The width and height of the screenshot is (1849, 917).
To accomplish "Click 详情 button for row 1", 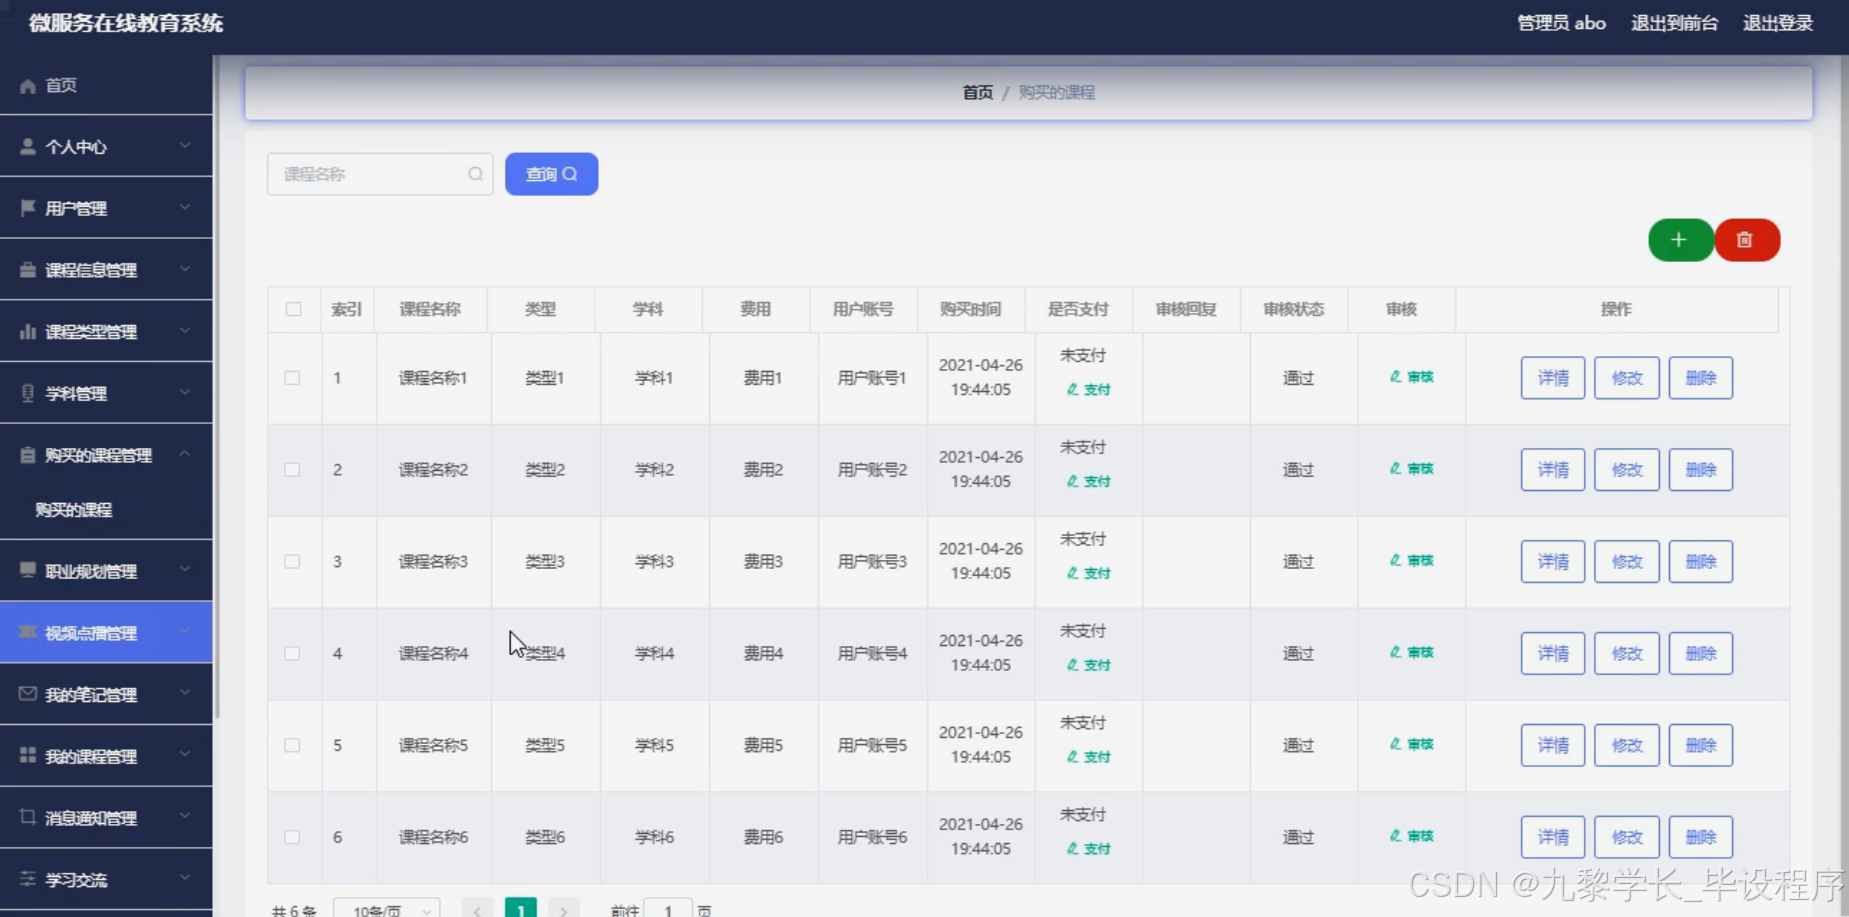I will [x=1553, y=378].
